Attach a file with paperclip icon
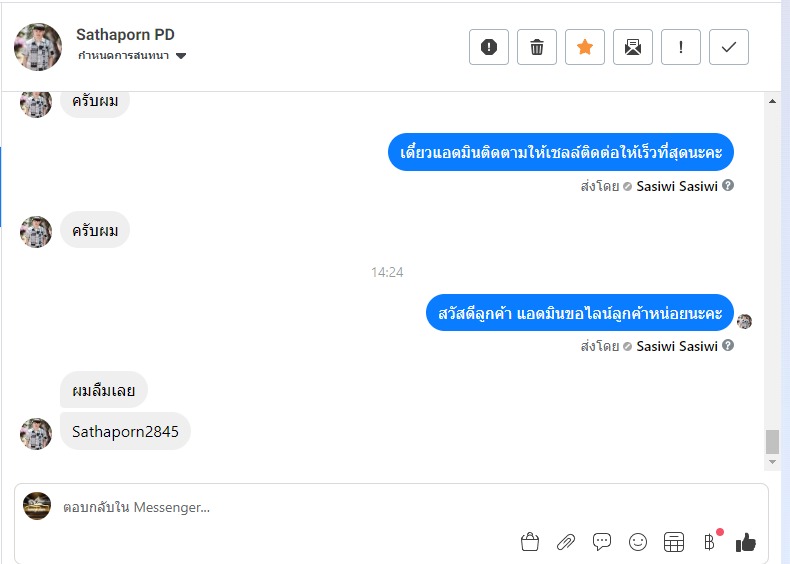This screenshot has height=564, width=790. coord(566,542)
